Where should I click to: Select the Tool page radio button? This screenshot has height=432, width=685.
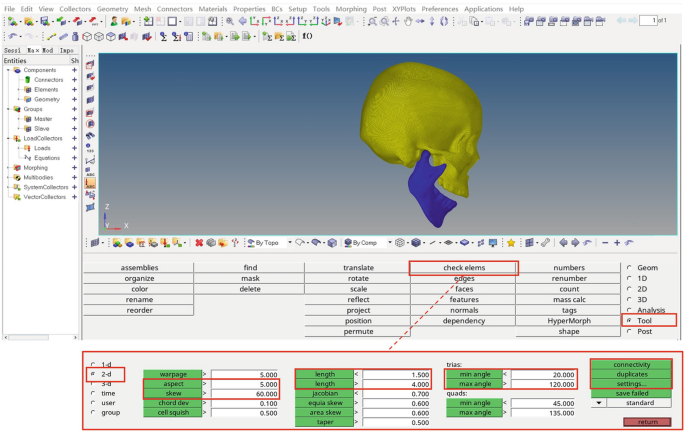[x=628, y=321]
